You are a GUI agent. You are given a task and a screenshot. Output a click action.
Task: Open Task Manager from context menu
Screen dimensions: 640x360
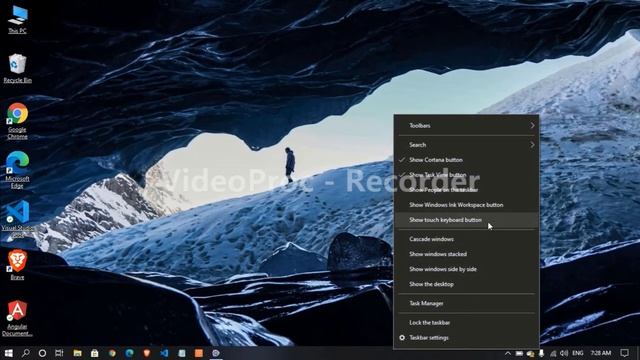[466, 304]
